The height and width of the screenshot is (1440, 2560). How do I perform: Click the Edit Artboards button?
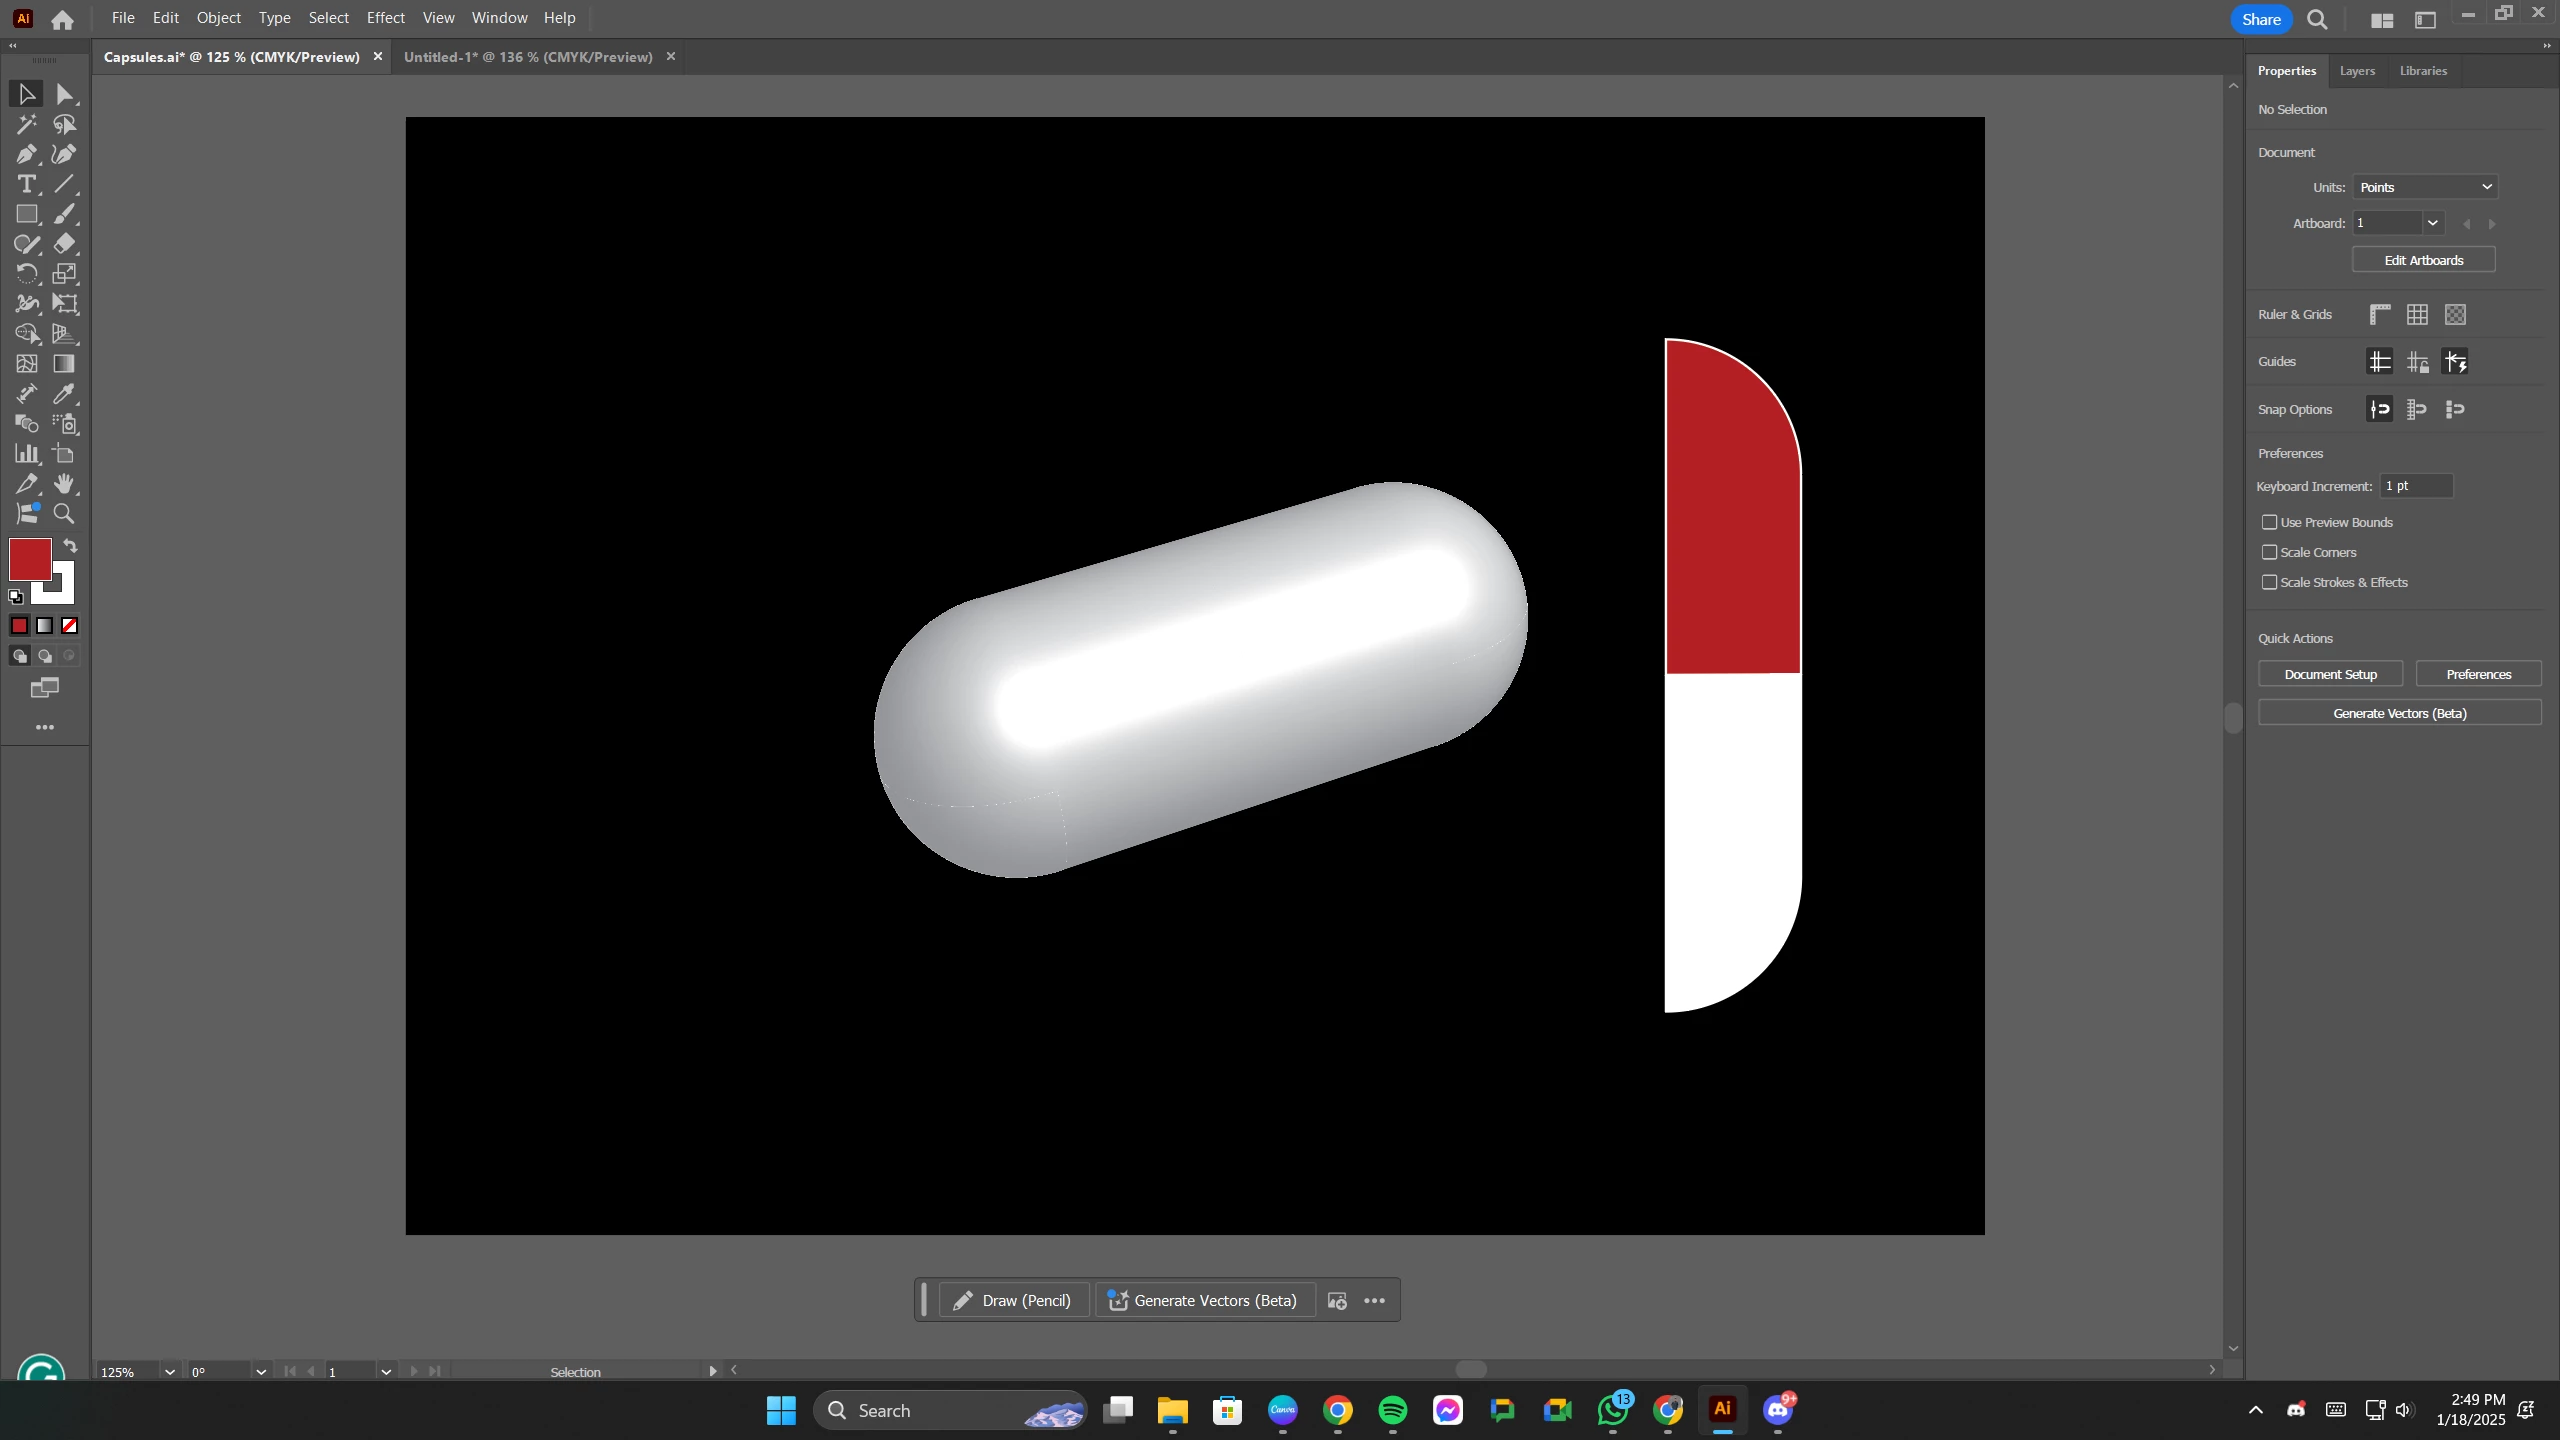coord(2423,260)
